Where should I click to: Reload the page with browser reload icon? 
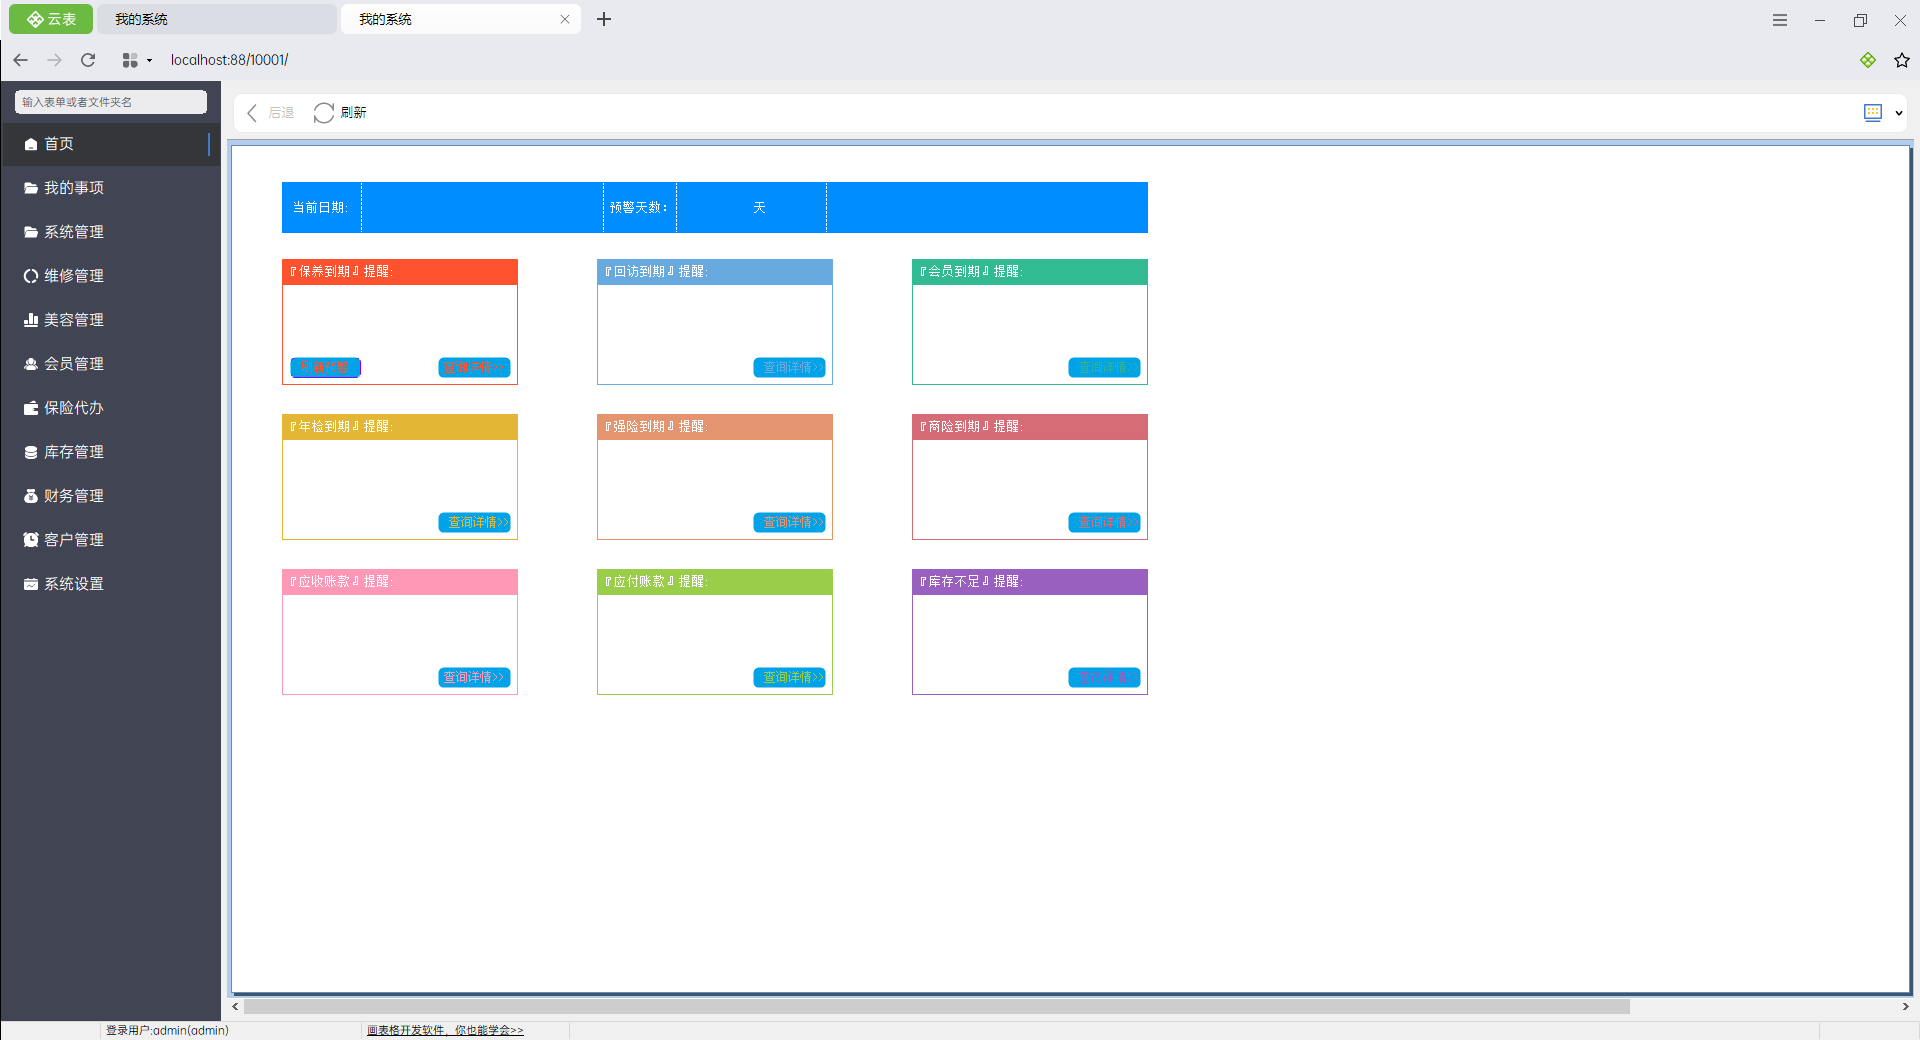coord(88,60)
